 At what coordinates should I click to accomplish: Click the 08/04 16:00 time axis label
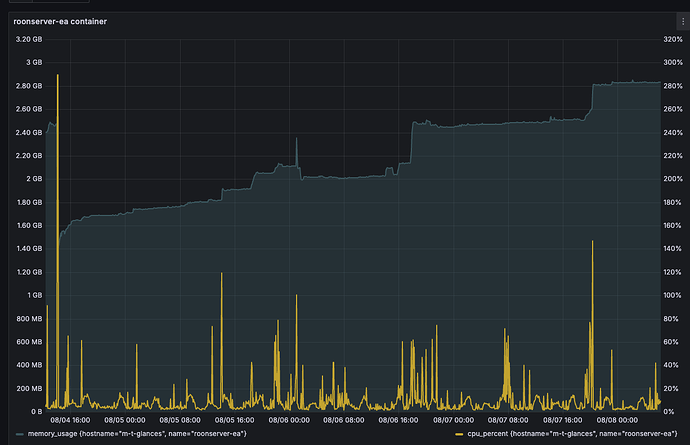click(x=70, y=420)
